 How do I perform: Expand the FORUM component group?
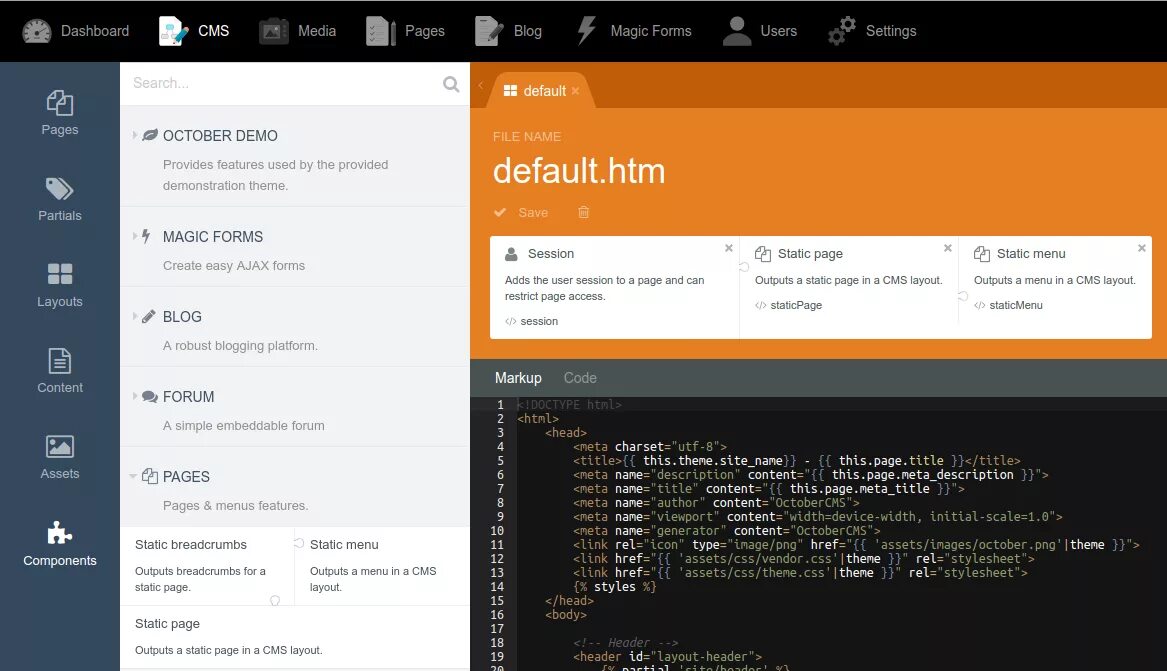click(x=134, y=396)
